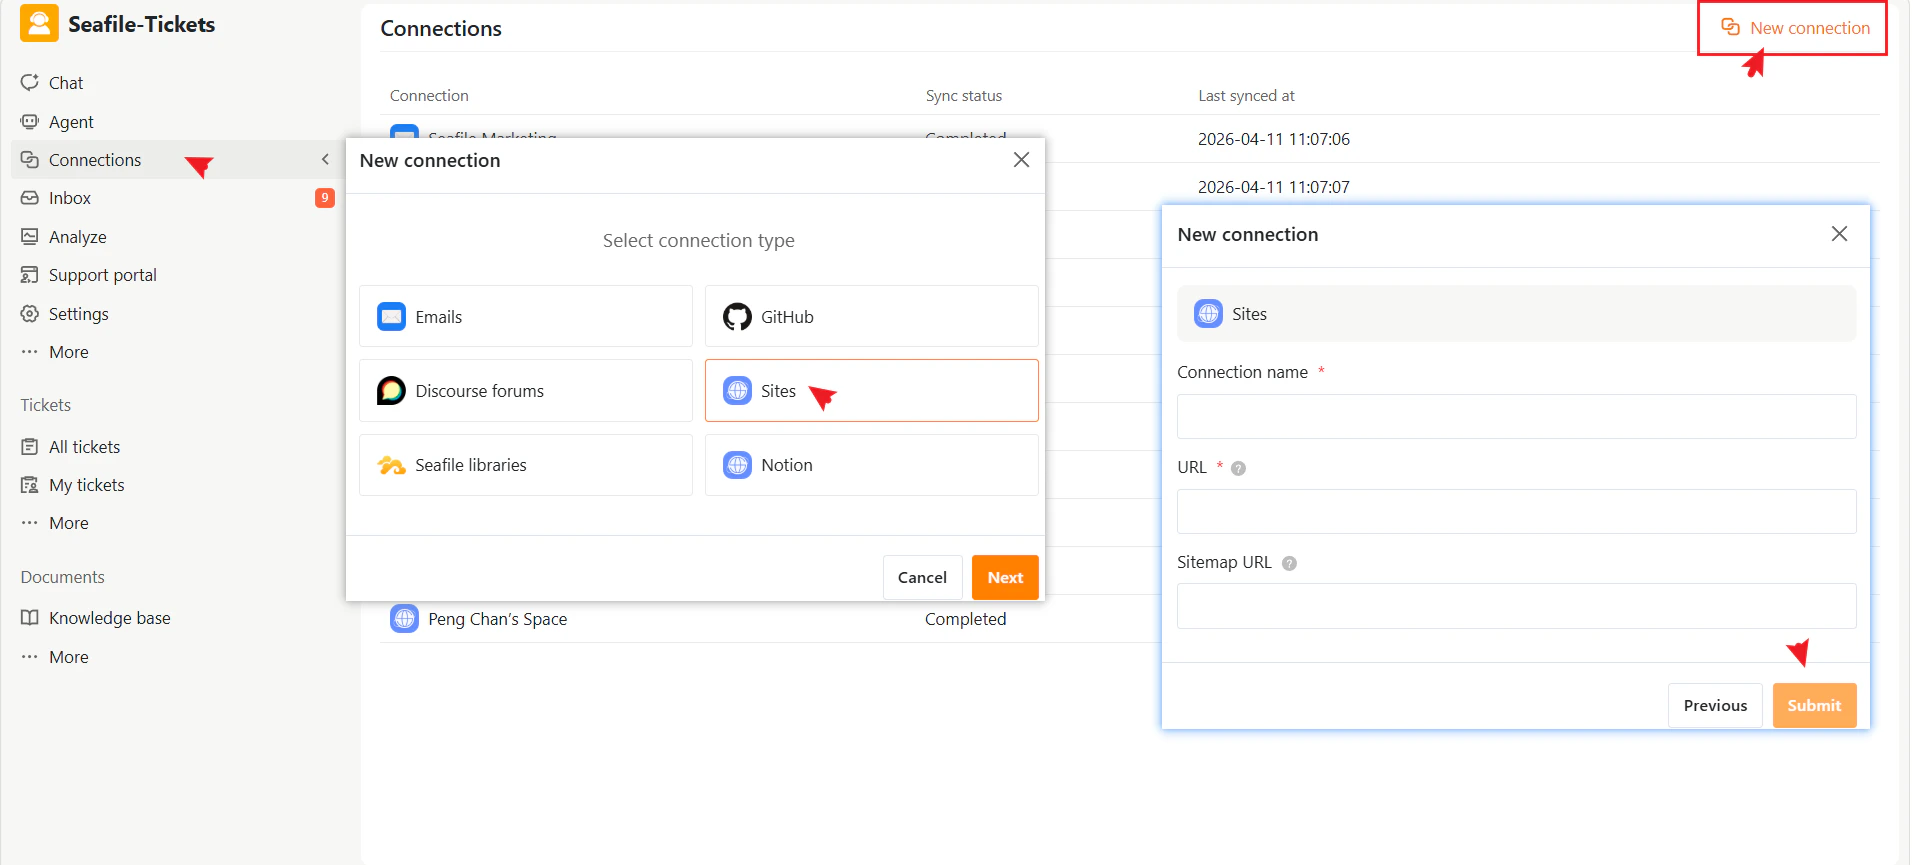1915x865 pixels.
Task: Open All tickets list
Action: (x=85, y=447)
